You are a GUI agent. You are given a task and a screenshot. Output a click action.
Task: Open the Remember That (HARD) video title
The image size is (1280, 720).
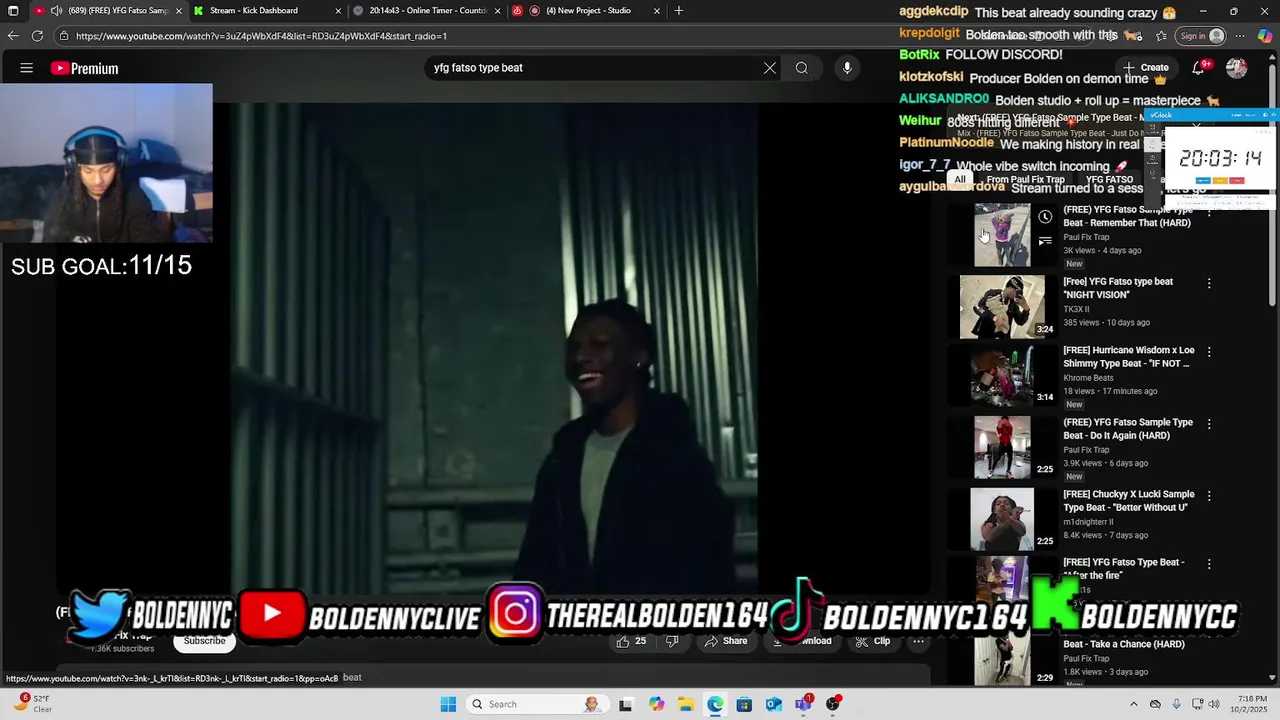1128,216
